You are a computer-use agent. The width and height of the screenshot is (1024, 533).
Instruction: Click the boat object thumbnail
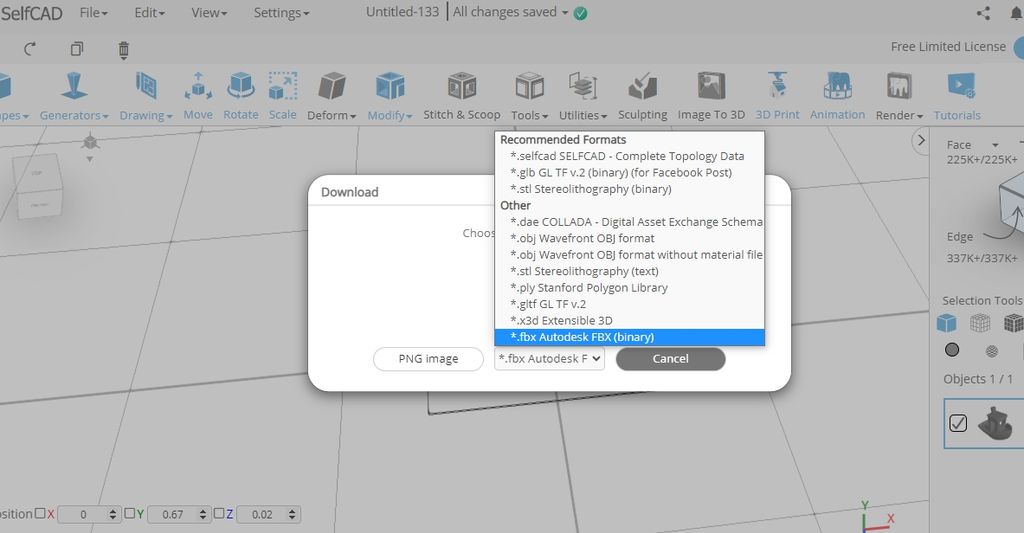pyautogui.click(x=995, y=423)
